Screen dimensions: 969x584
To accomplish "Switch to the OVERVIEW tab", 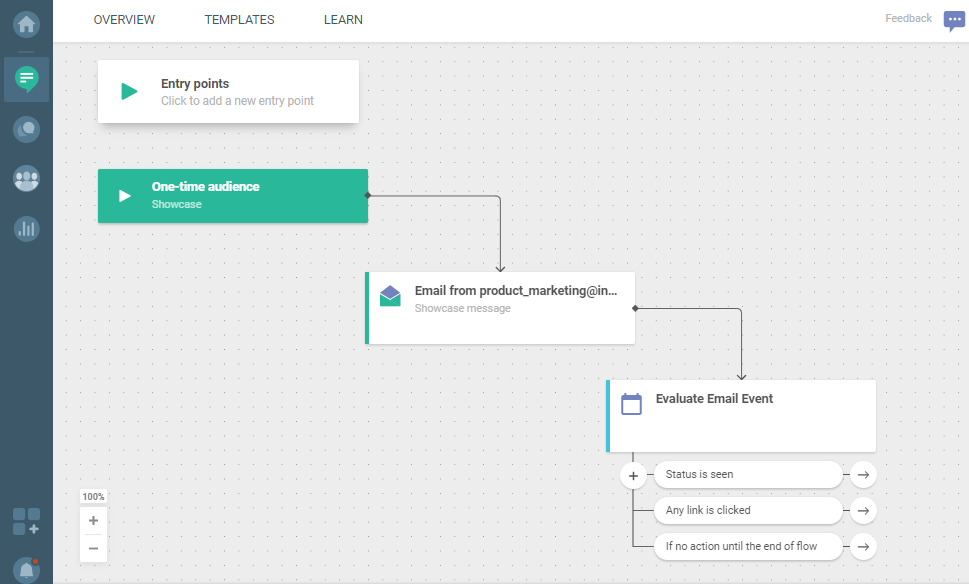I will [124, 20].
